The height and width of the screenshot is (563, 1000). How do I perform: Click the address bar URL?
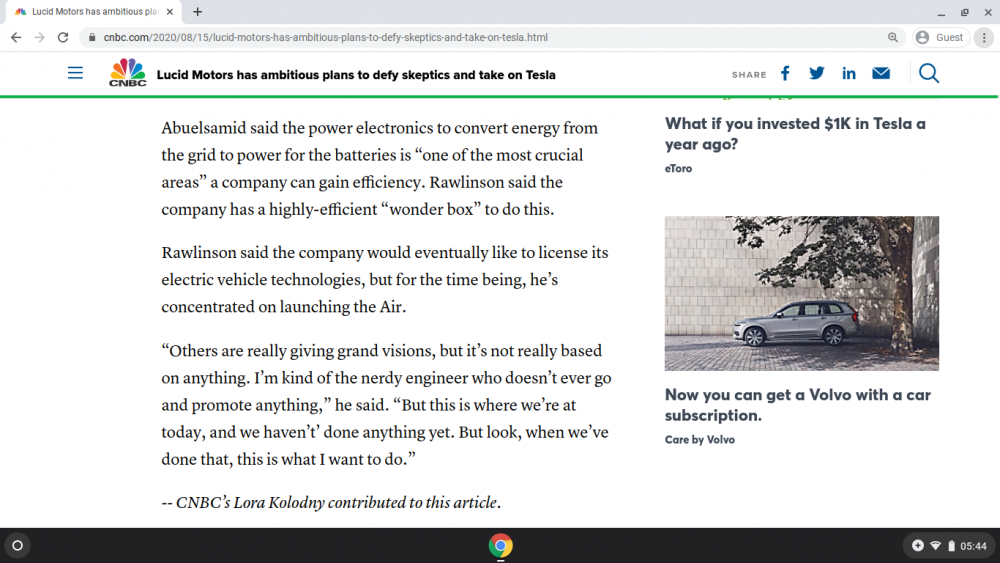(x=325, y=38)
